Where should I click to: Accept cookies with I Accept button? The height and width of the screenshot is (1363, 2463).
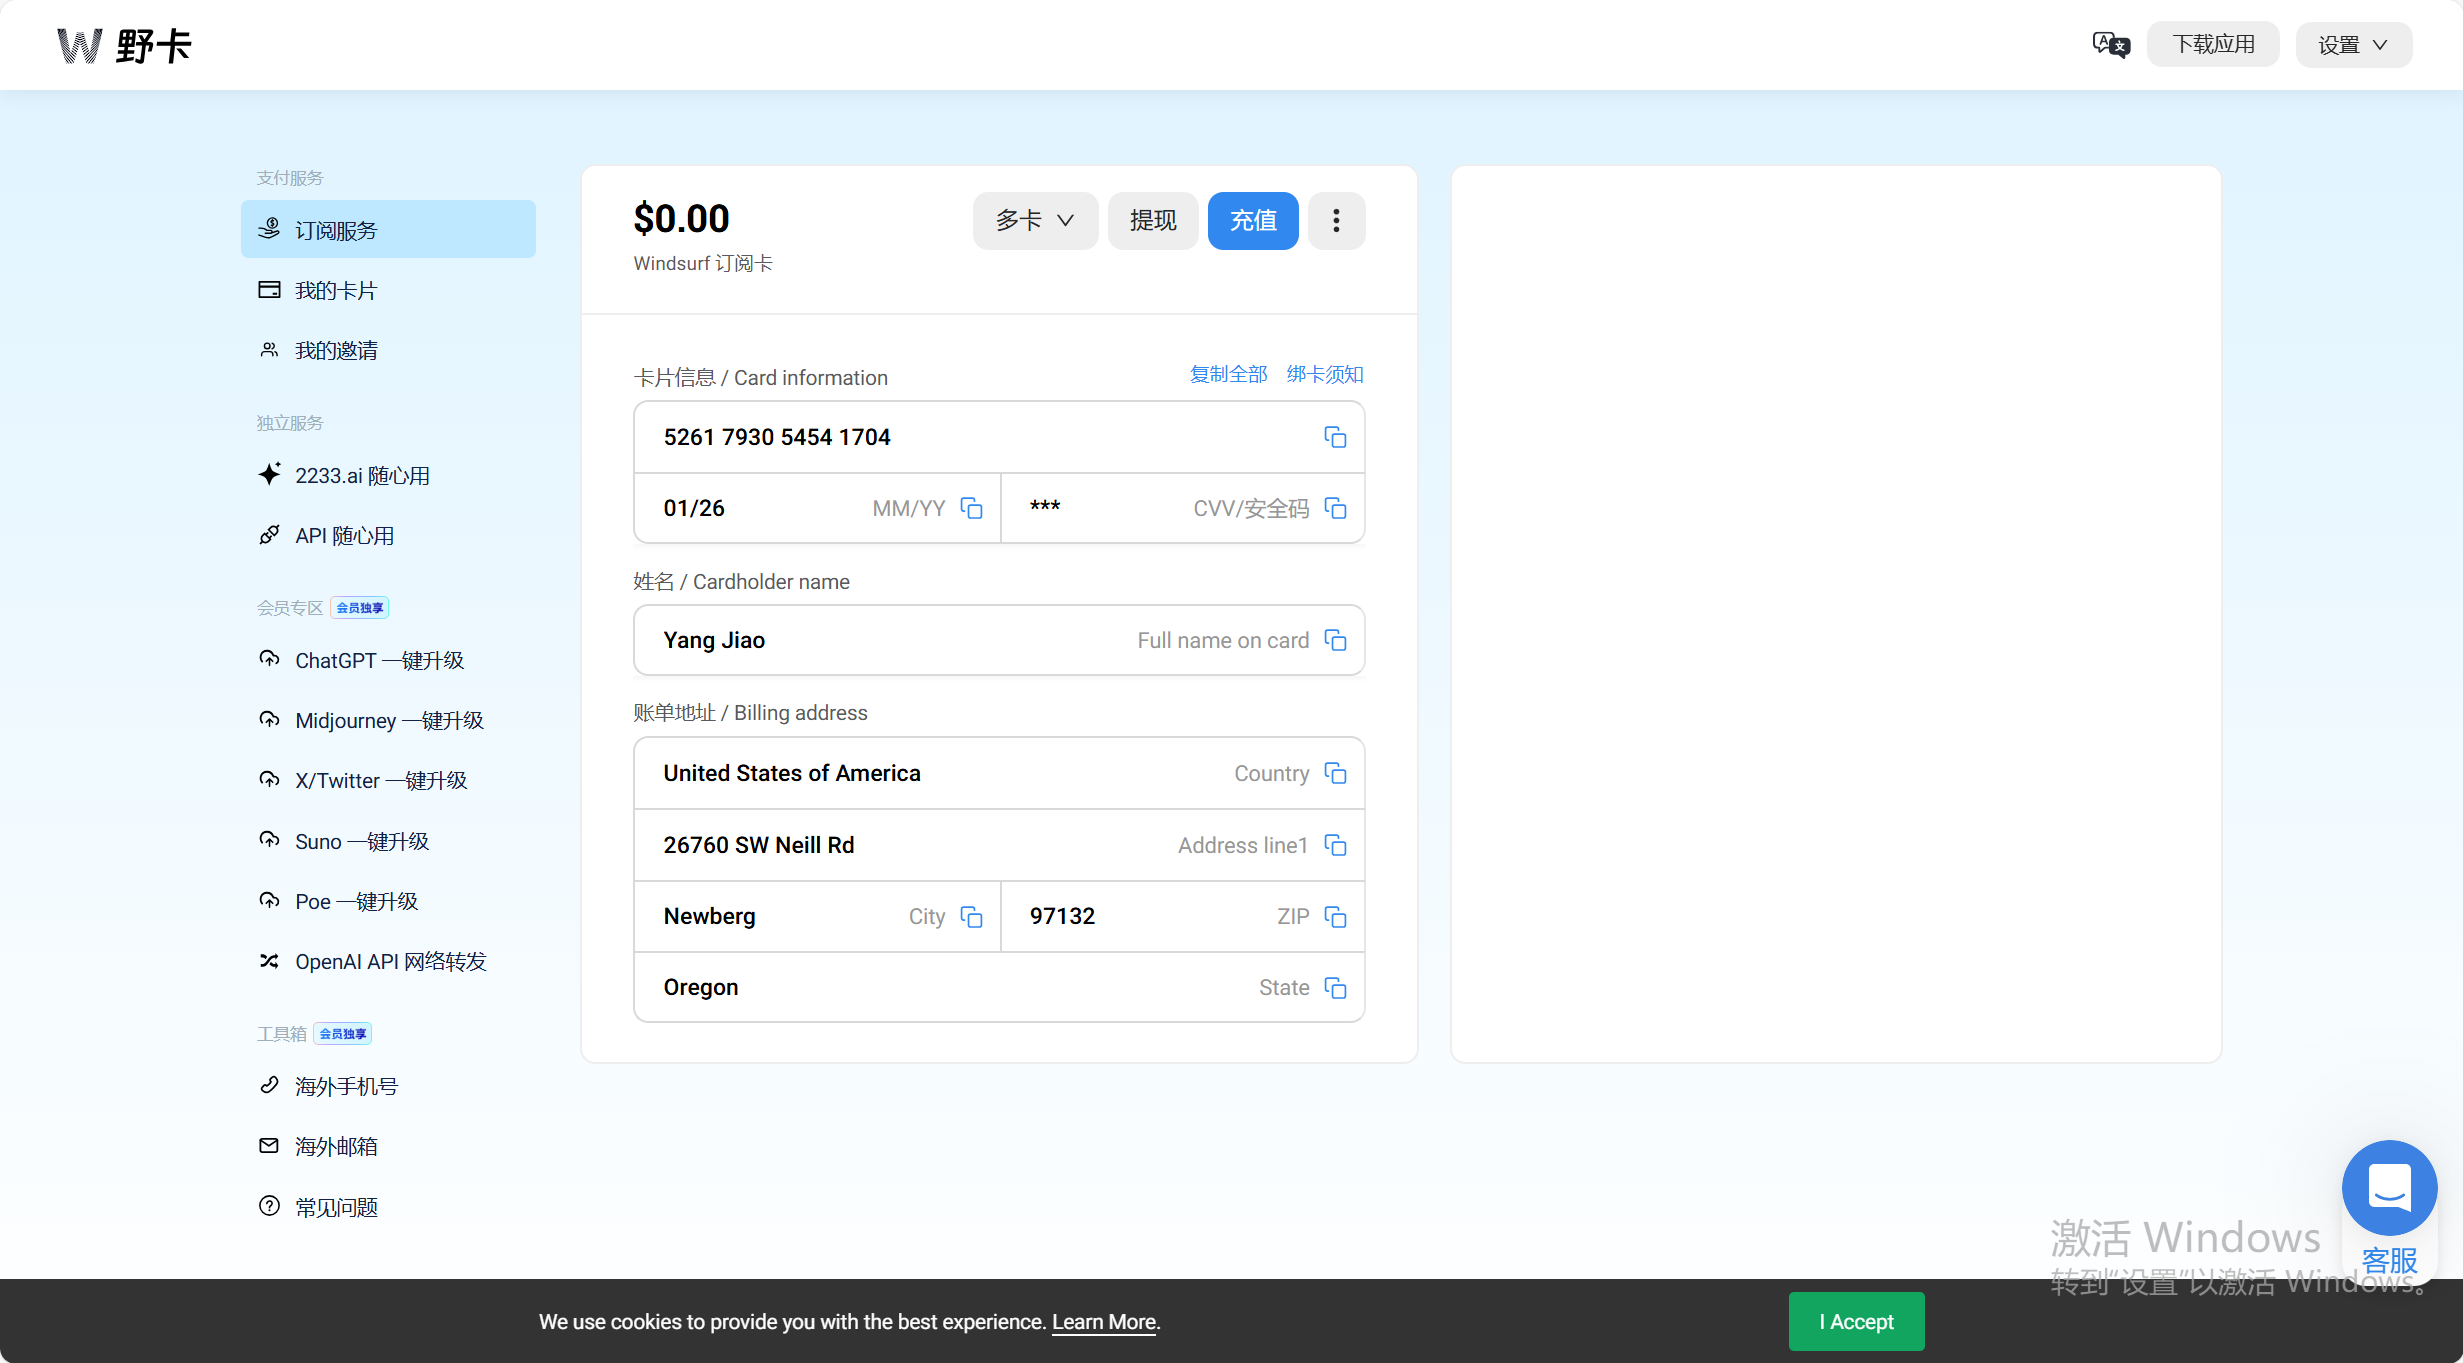click(x=1855, y=1321)
